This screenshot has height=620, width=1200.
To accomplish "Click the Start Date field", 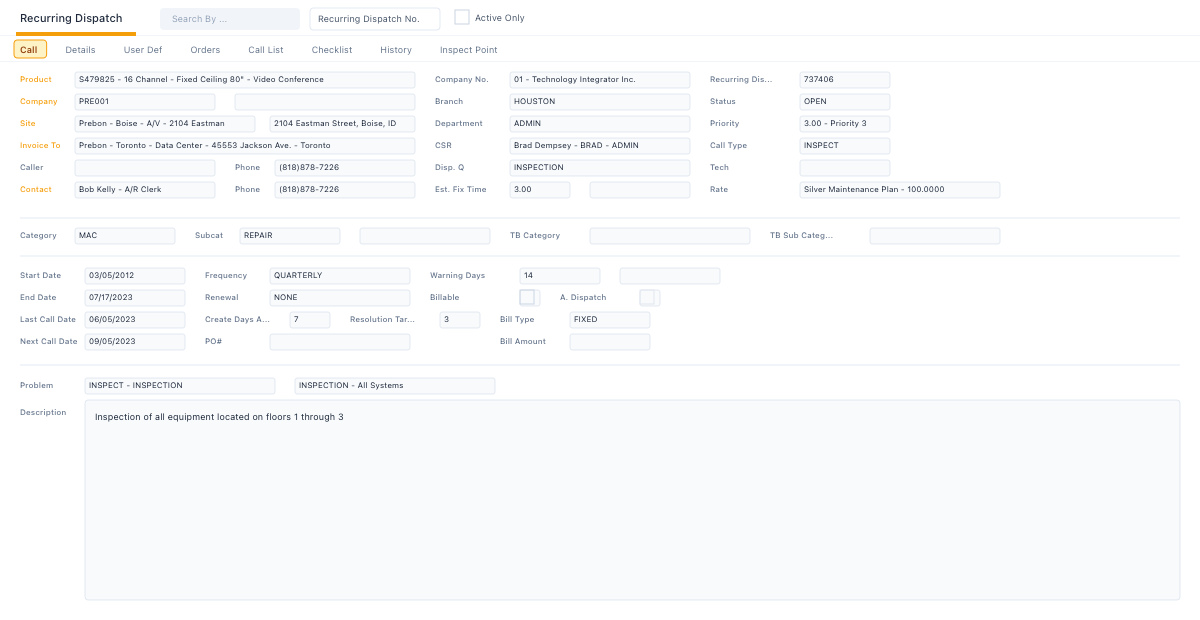I will pos(134,275).
